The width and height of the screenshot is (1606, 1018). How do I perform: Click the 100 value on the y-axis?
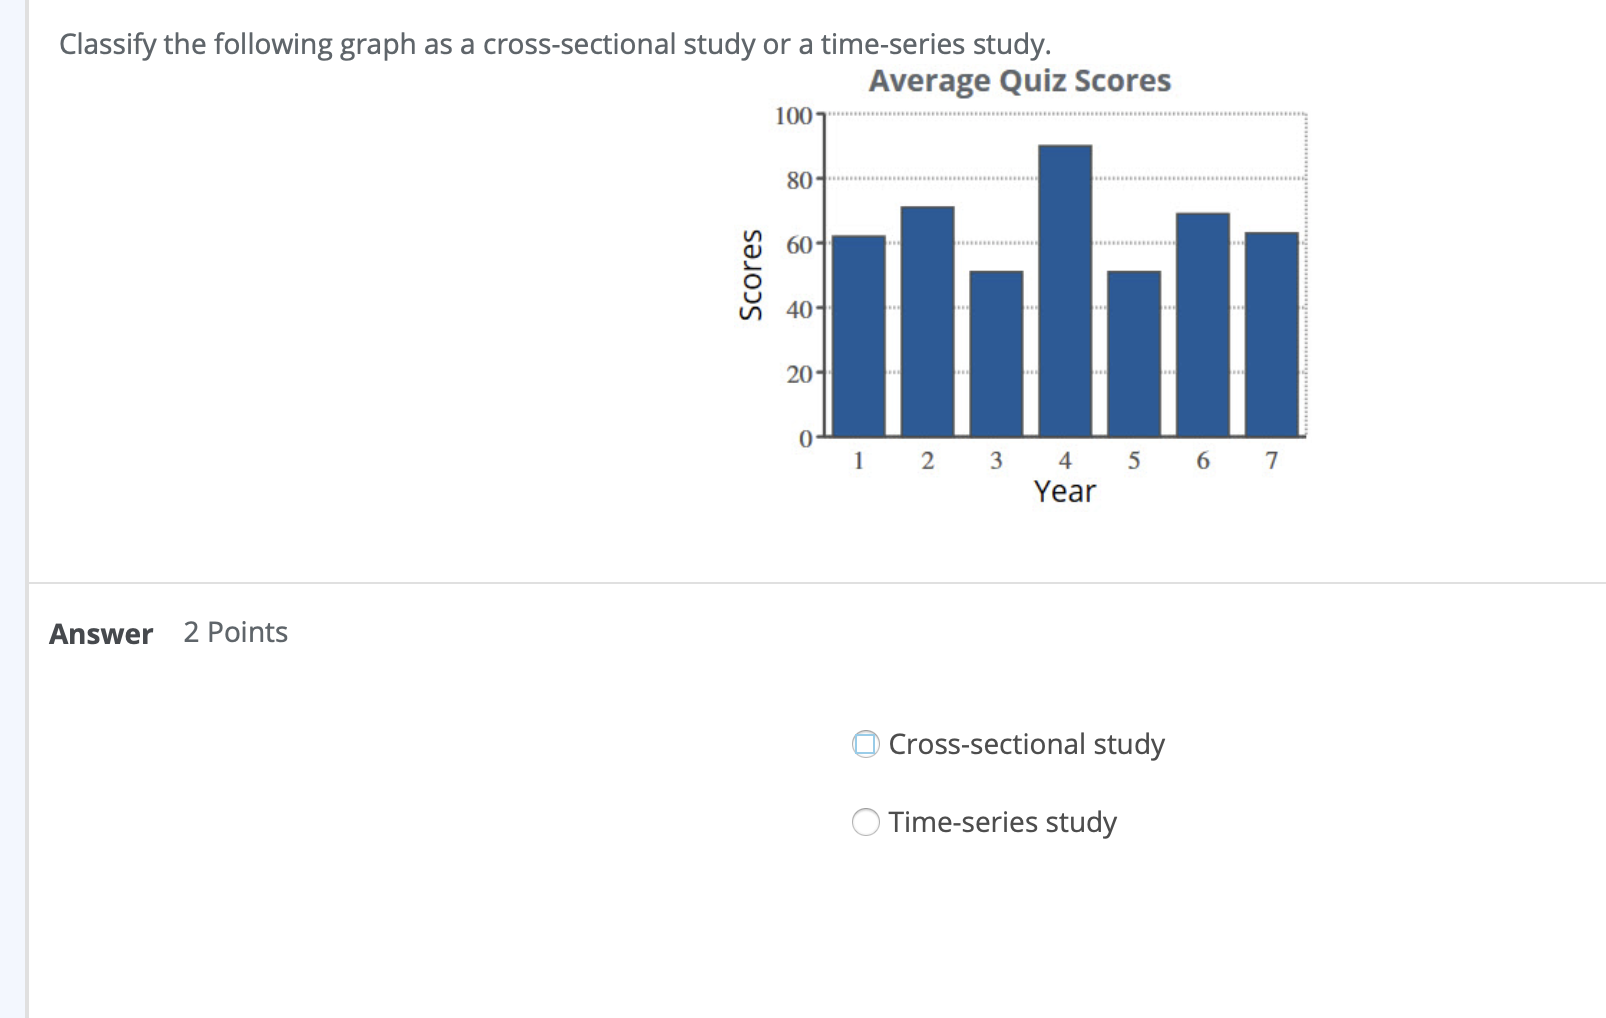(793, 115)
